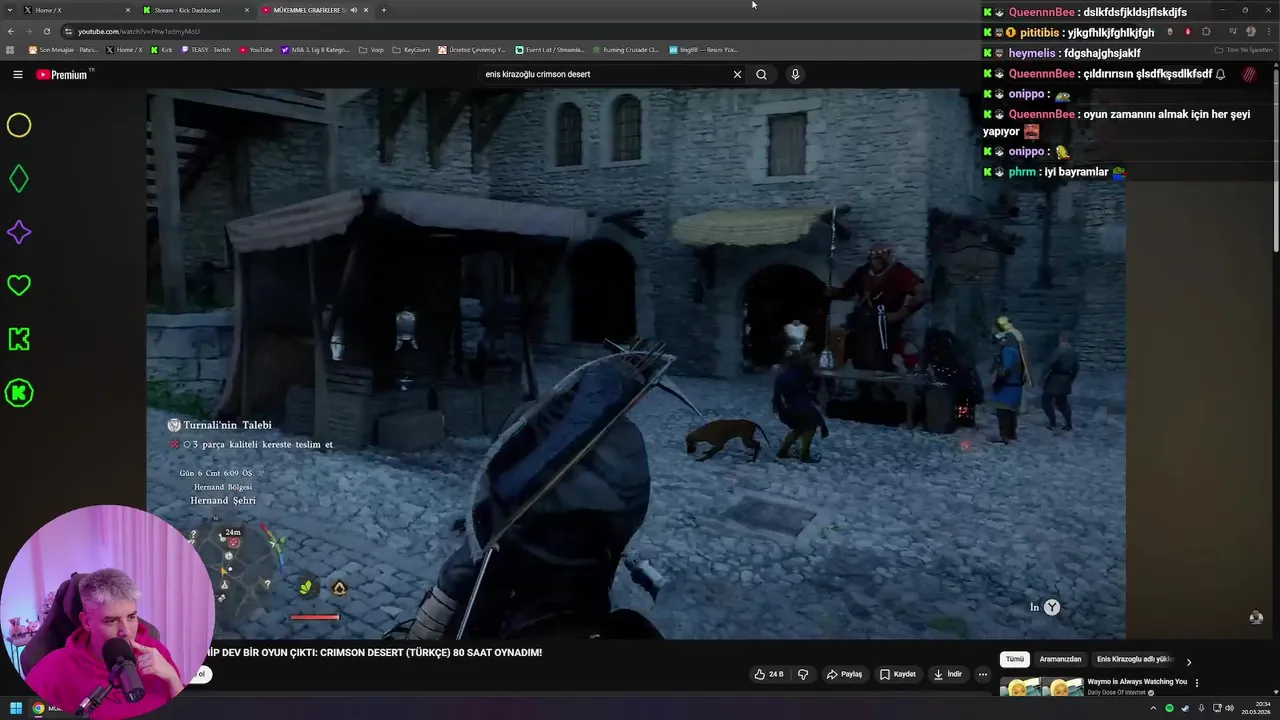Screen dimensions: 1280x720
Task: Open the 'Waymo is Always Watching You' title link
Action: pos(1137,682)
